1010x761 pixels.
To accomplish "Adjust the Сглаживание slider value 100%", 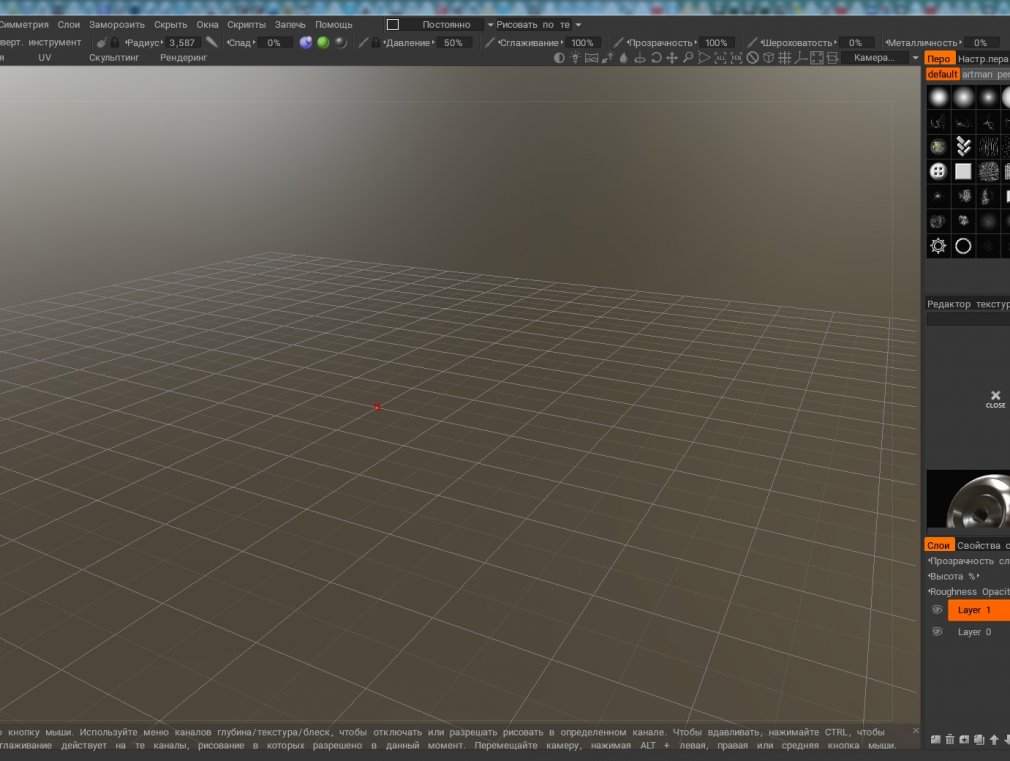I will (x=582, y=43).
